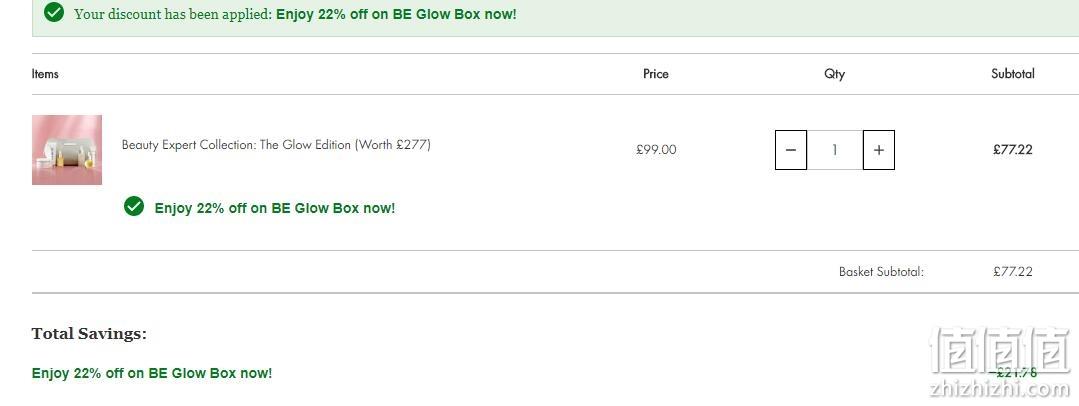The height and width of the screenshot is (406, 1079).
Task: Click the Basket Subtotal label
Action: pyautogui.click(x=882, y=272)
